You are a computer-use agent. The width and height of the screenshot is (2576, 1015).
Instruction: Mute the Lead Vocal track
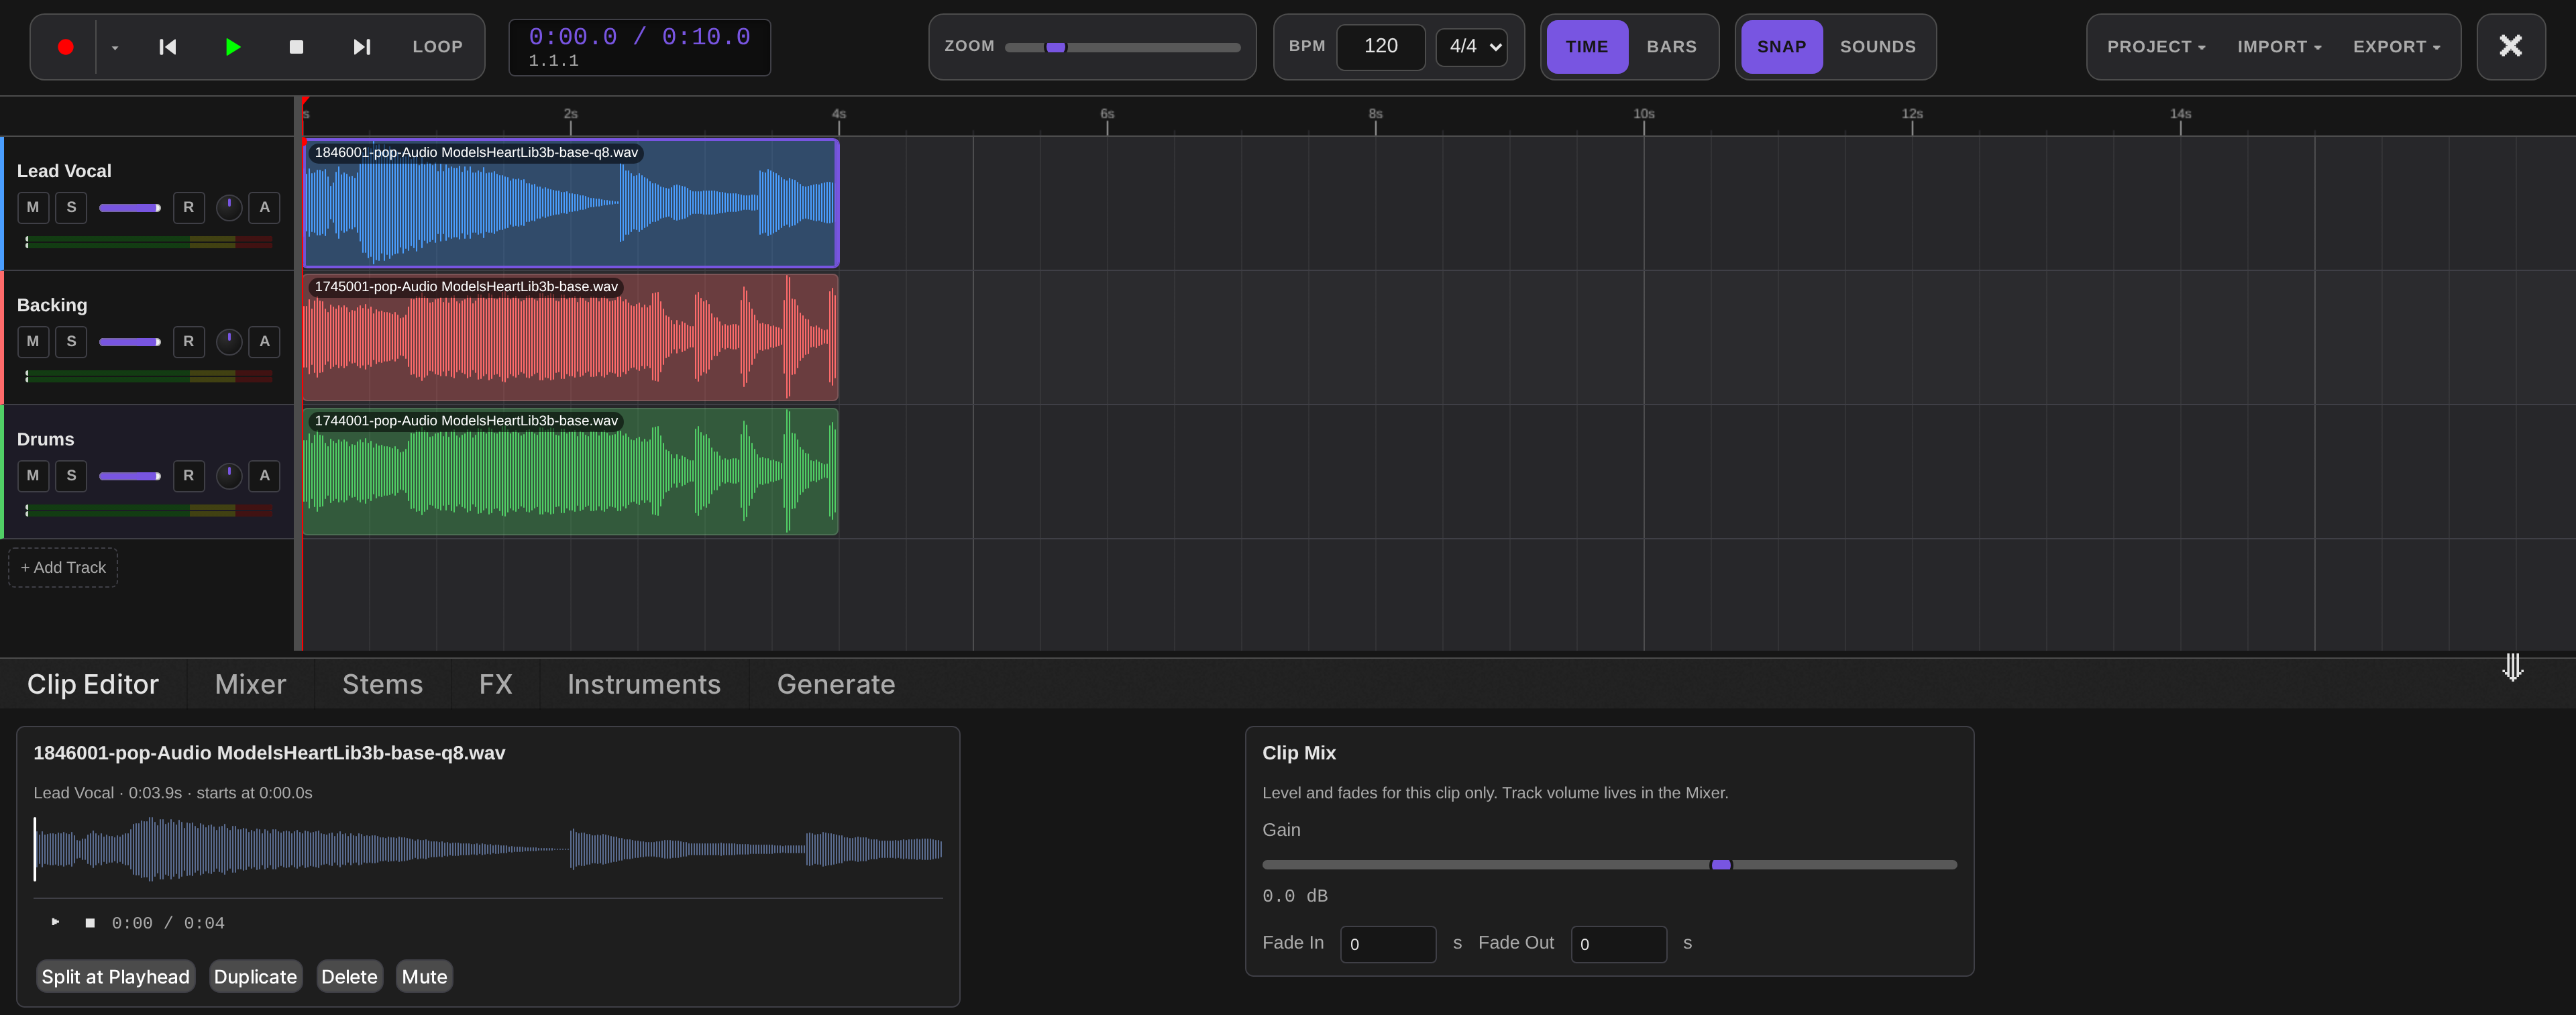pyautogui.click(x=33, y=207)
